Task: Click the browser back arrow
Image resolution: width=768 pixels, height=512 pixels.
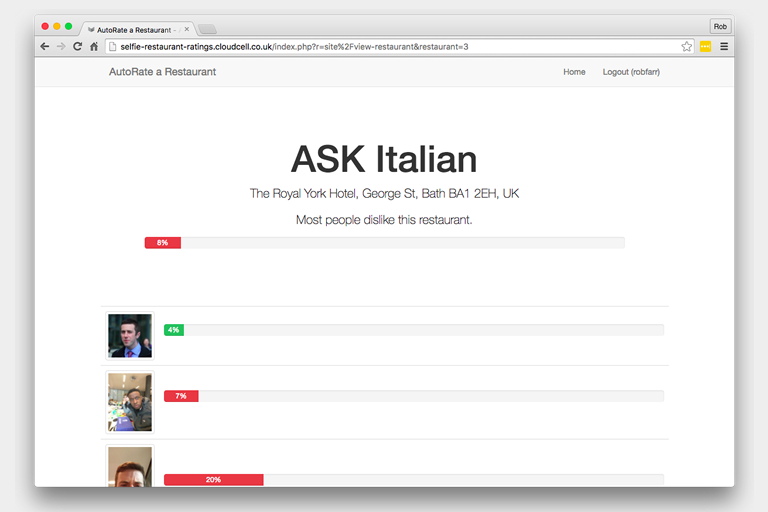Action: 45,47
